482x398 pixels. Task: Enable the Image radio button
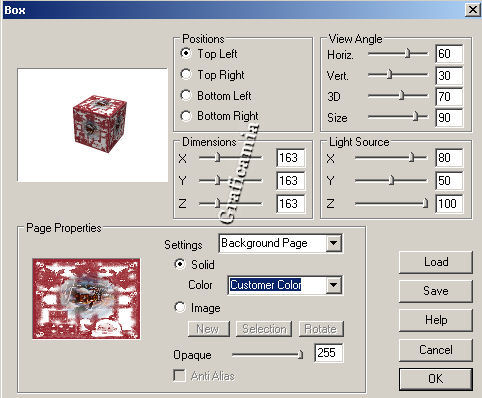click(180, 307)
